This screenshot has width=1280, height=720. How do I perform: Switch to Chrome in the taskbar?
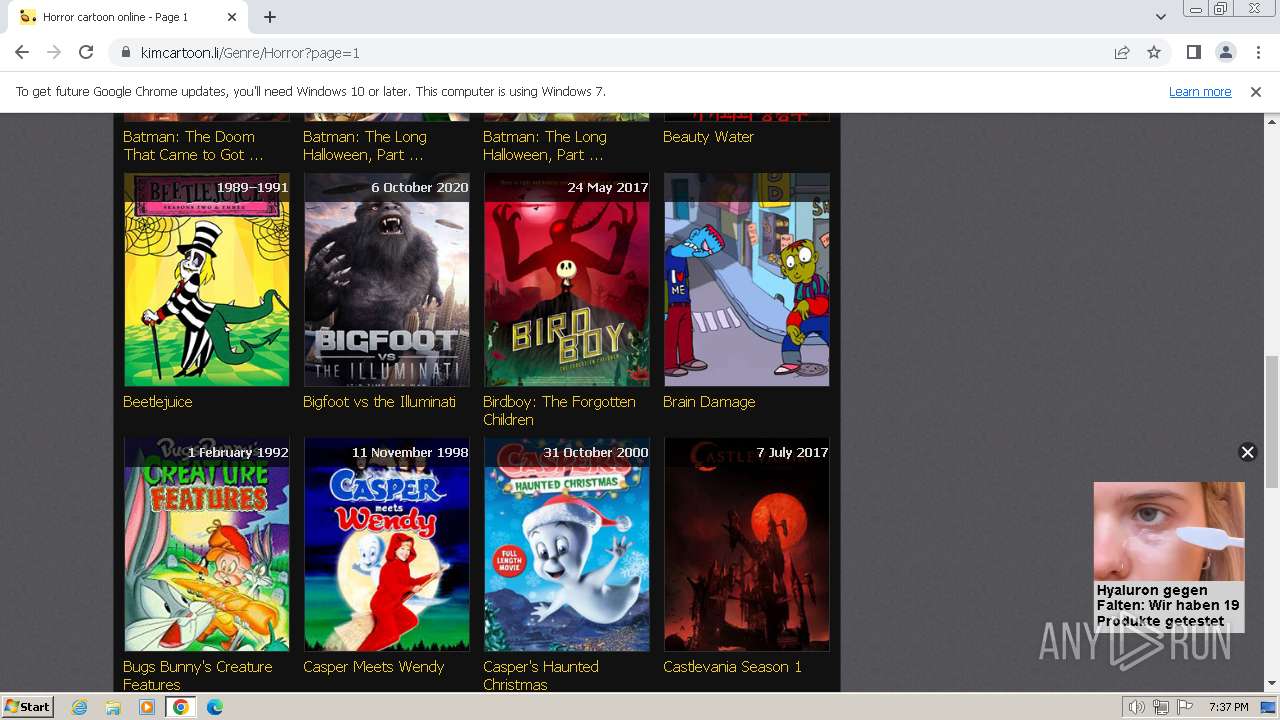[x=181, y=707]
